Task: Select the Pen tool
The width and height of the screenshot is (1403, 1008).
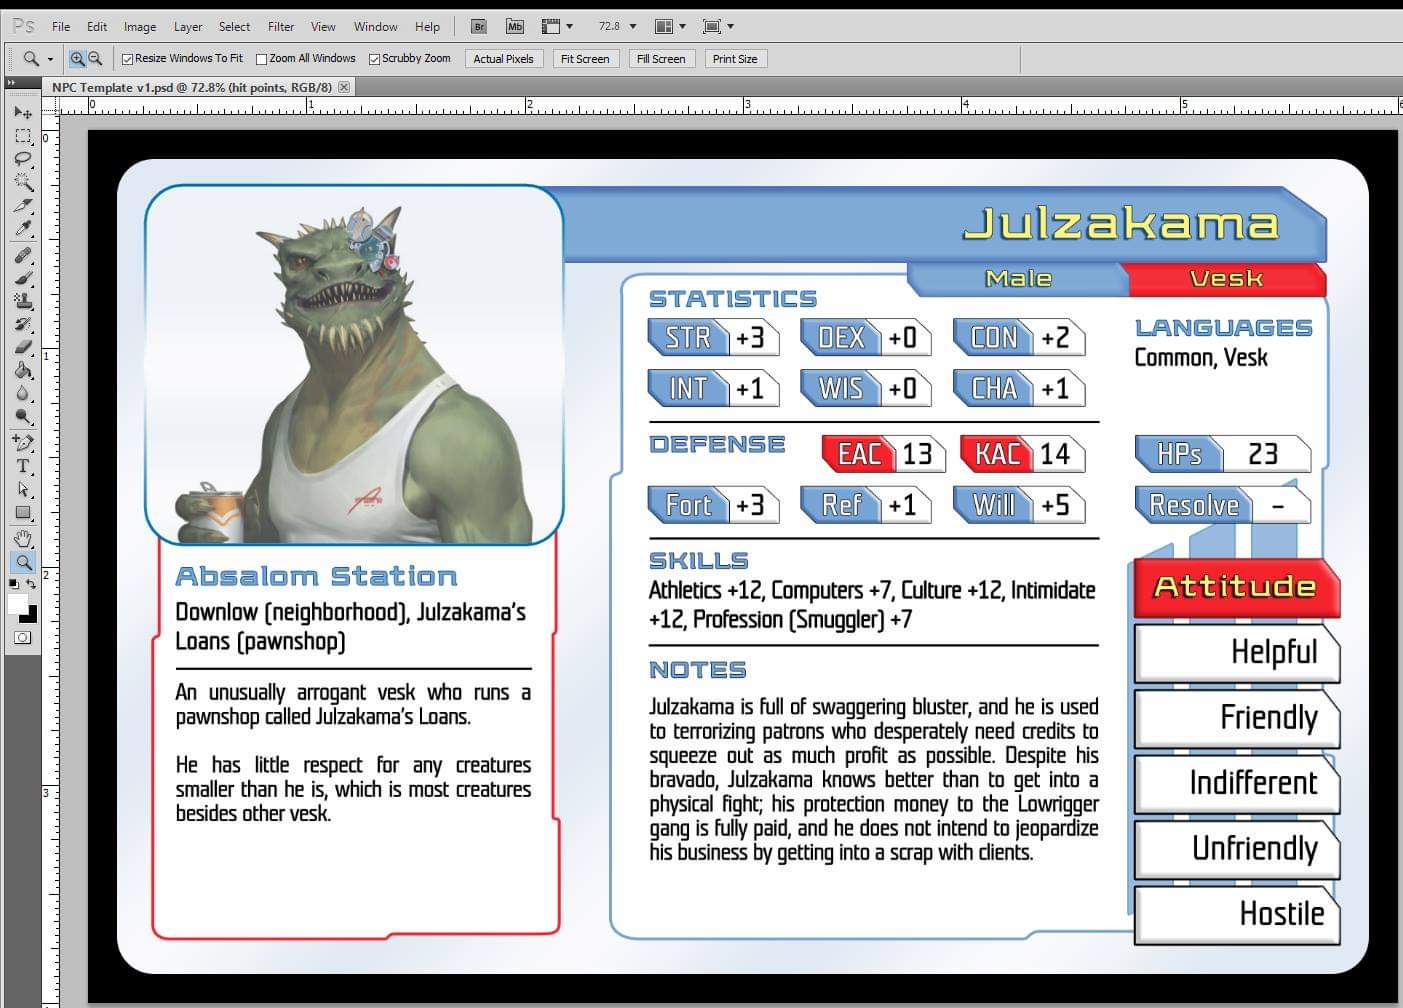Action: pyautogui.click(x=23, y=443)
